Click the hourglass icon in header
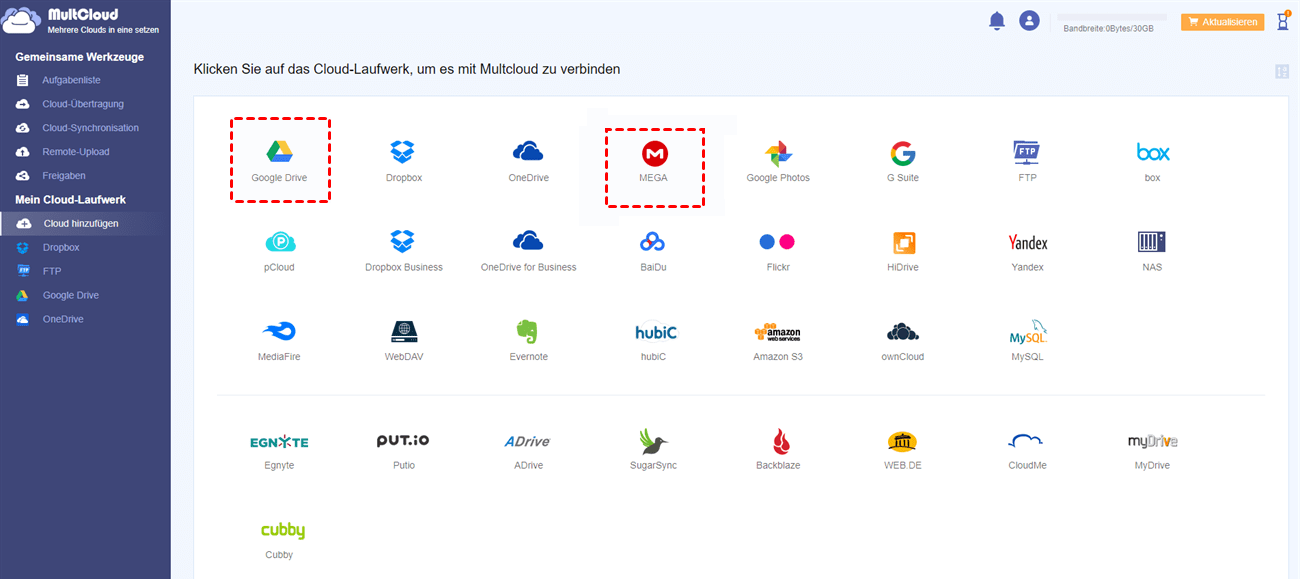The width and height of the screenshot is (1300, 579). (x=1283, y=21)
